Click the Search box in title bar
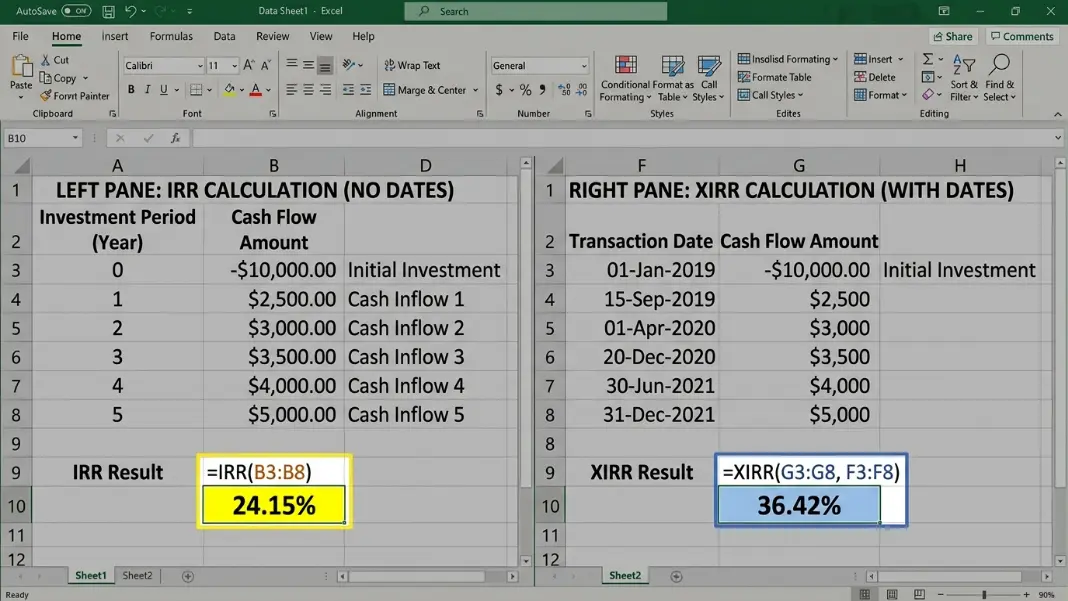Image resolution: width=1068 pixels, height=601 pixels. 535,12
